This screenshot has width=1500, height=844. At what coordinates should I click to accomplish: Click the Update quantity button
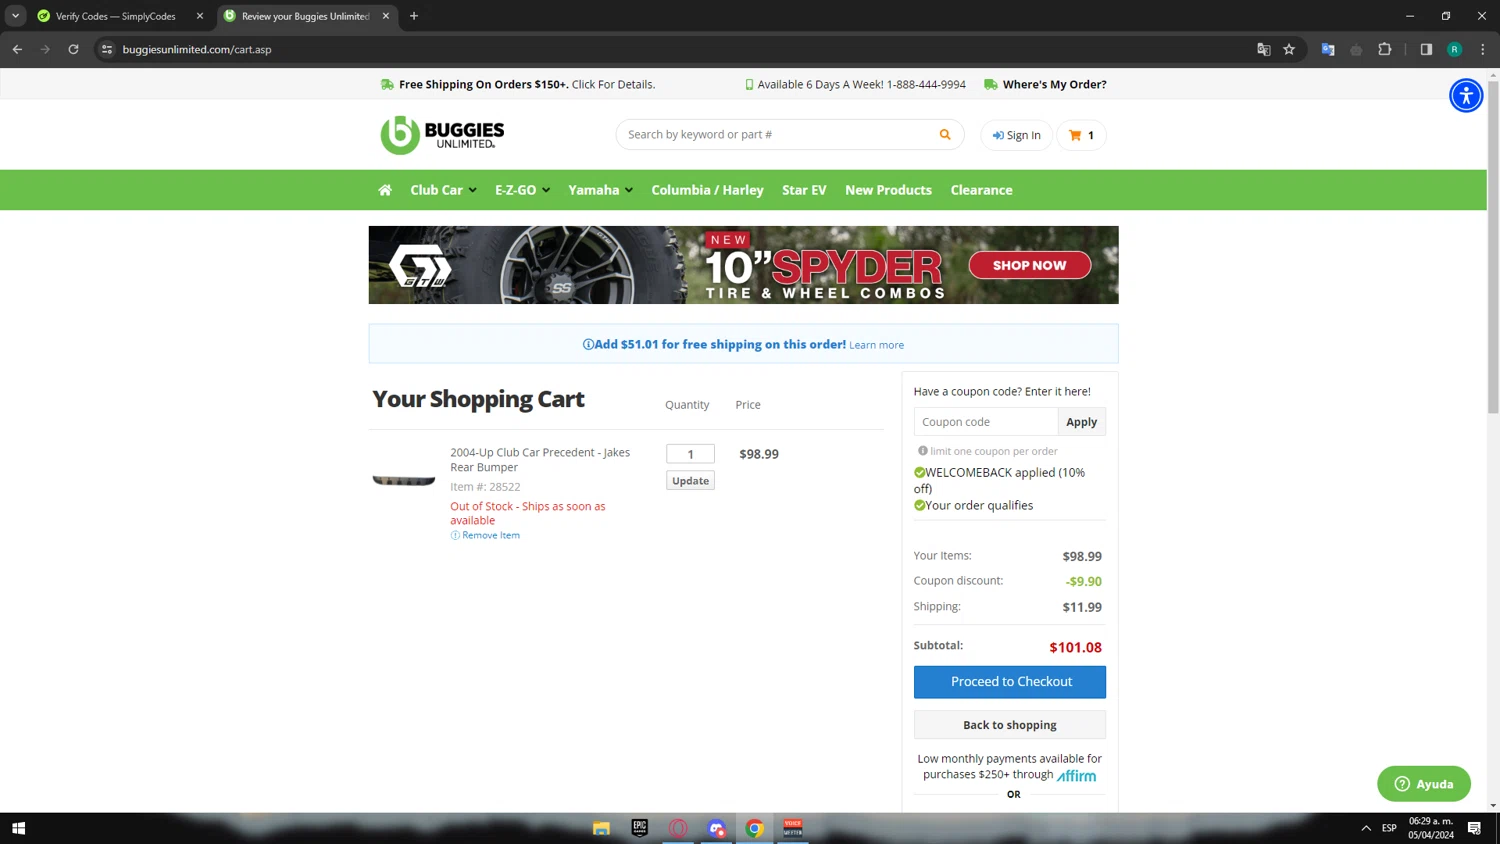click(690, 481)
